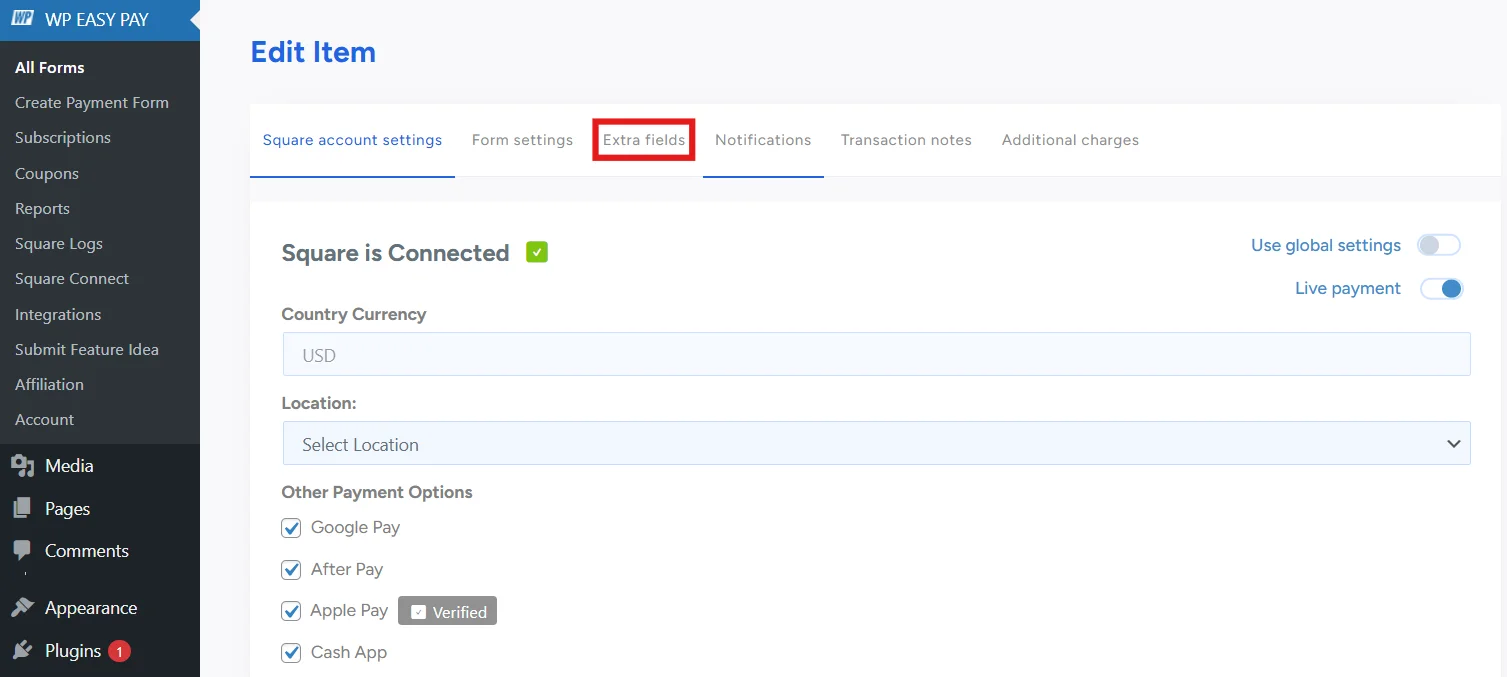Image resolution: width=1507 pixels, height=677 pixels.
Task: Open the Comments menu label
Action: coord(87,551)
